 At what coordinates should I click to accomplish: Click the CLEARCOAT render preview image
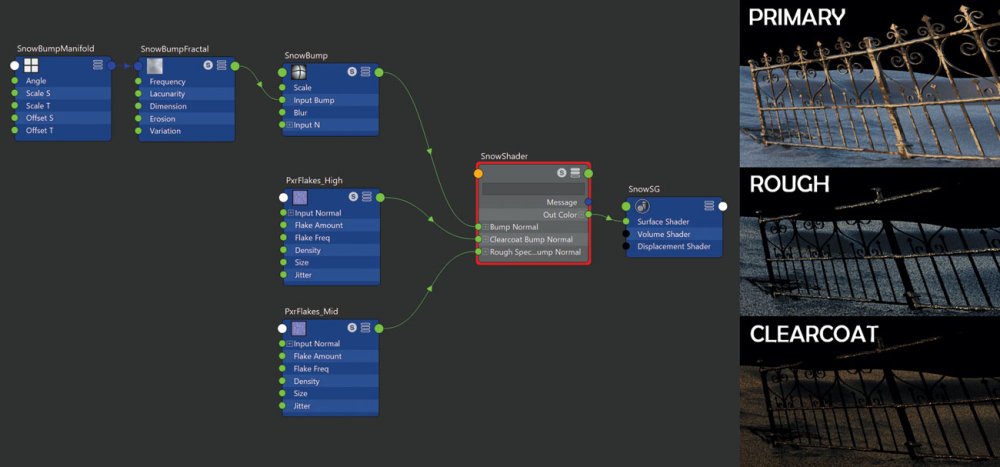pos(870,392)
